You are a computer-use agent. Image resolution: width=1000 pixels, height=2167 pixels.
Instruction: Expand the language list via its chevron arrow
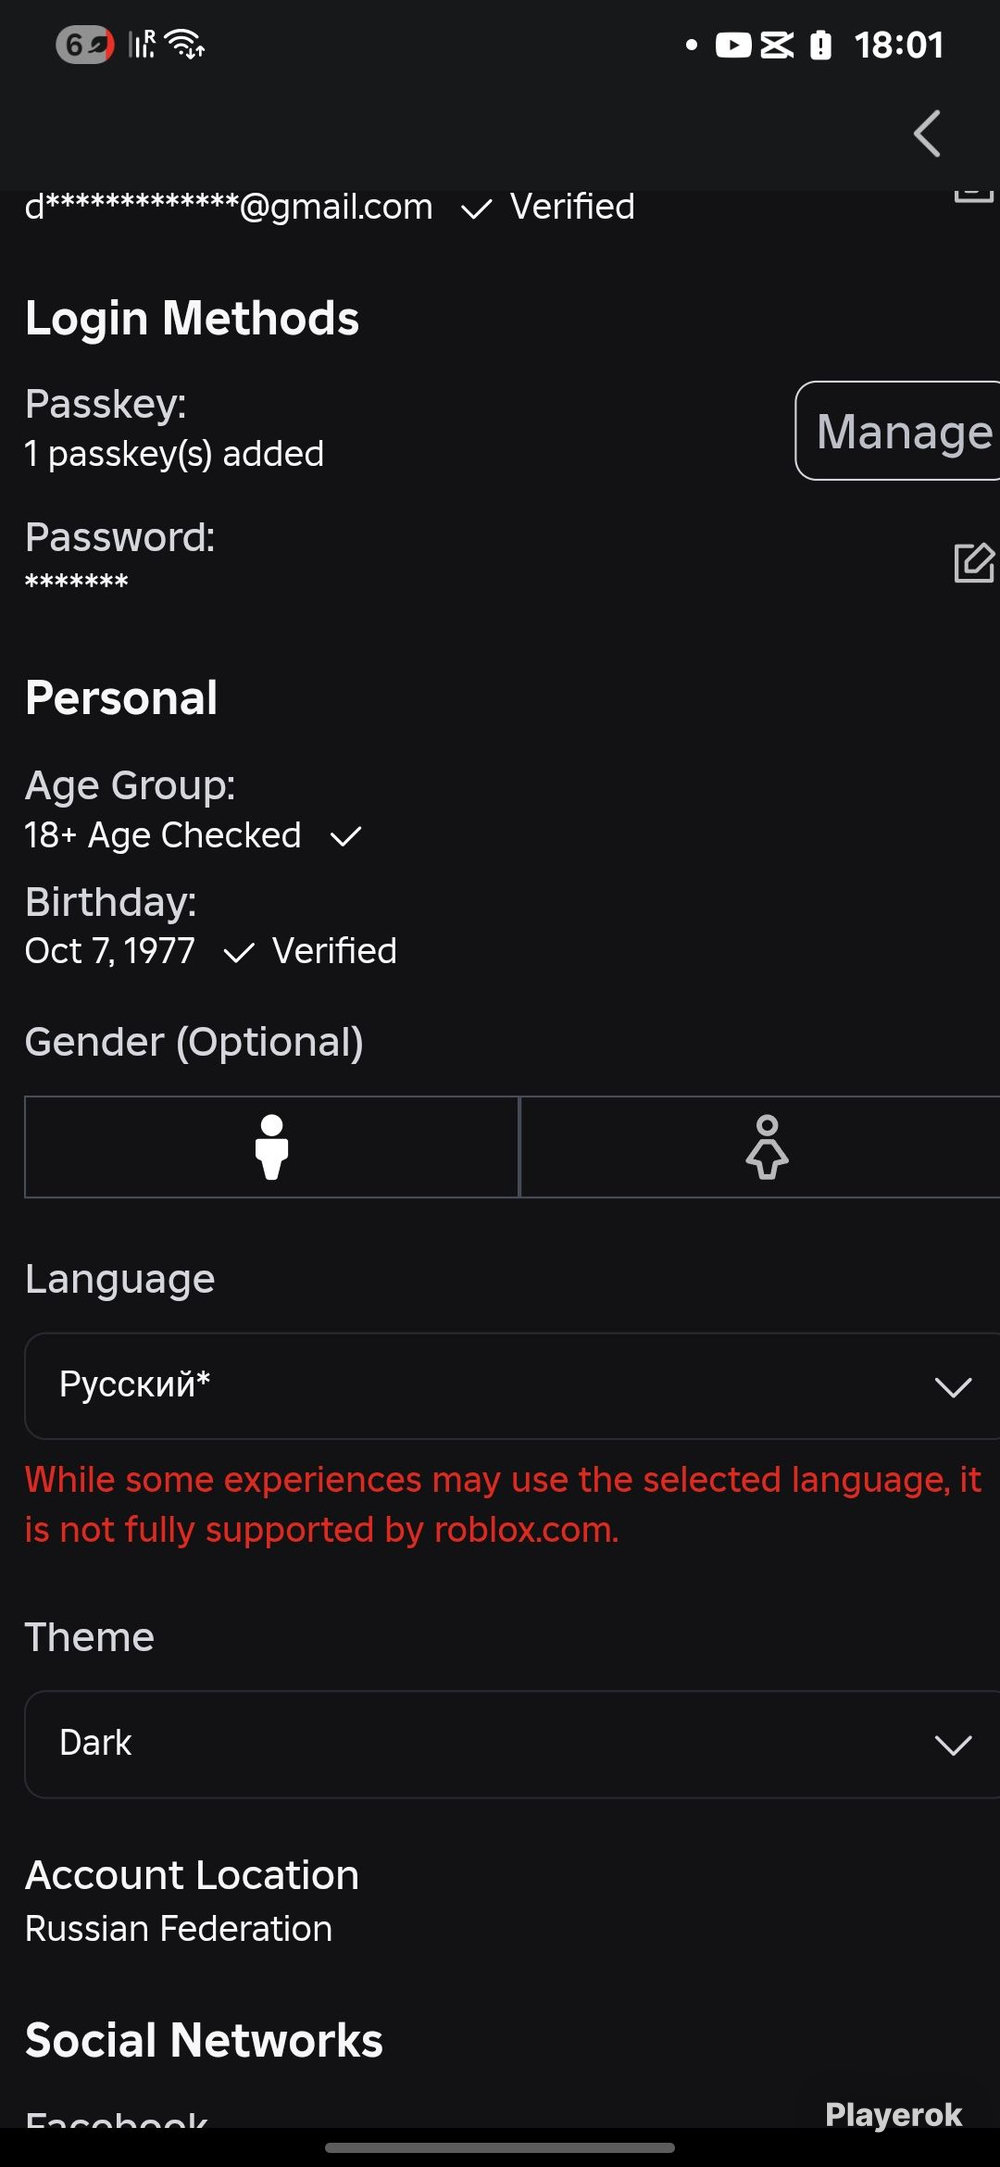coord(953,1387)
